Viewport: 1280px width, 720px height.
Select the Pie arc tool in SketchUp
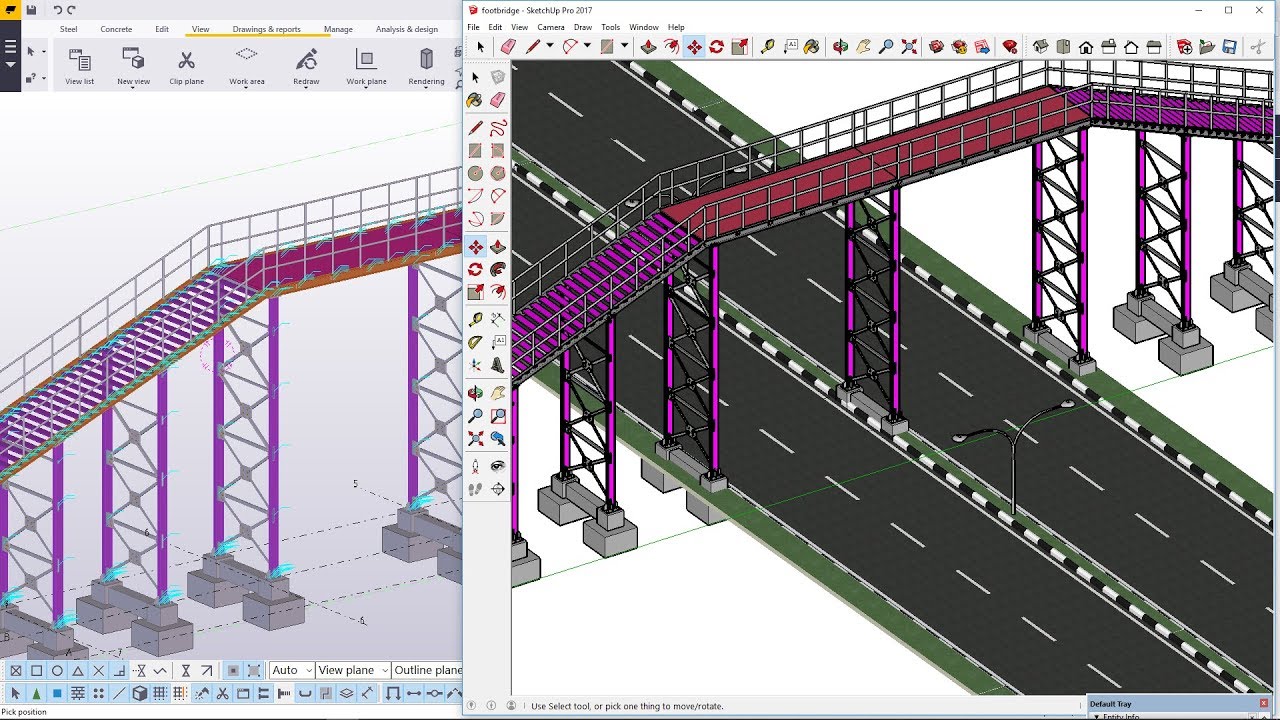point(497,218)
